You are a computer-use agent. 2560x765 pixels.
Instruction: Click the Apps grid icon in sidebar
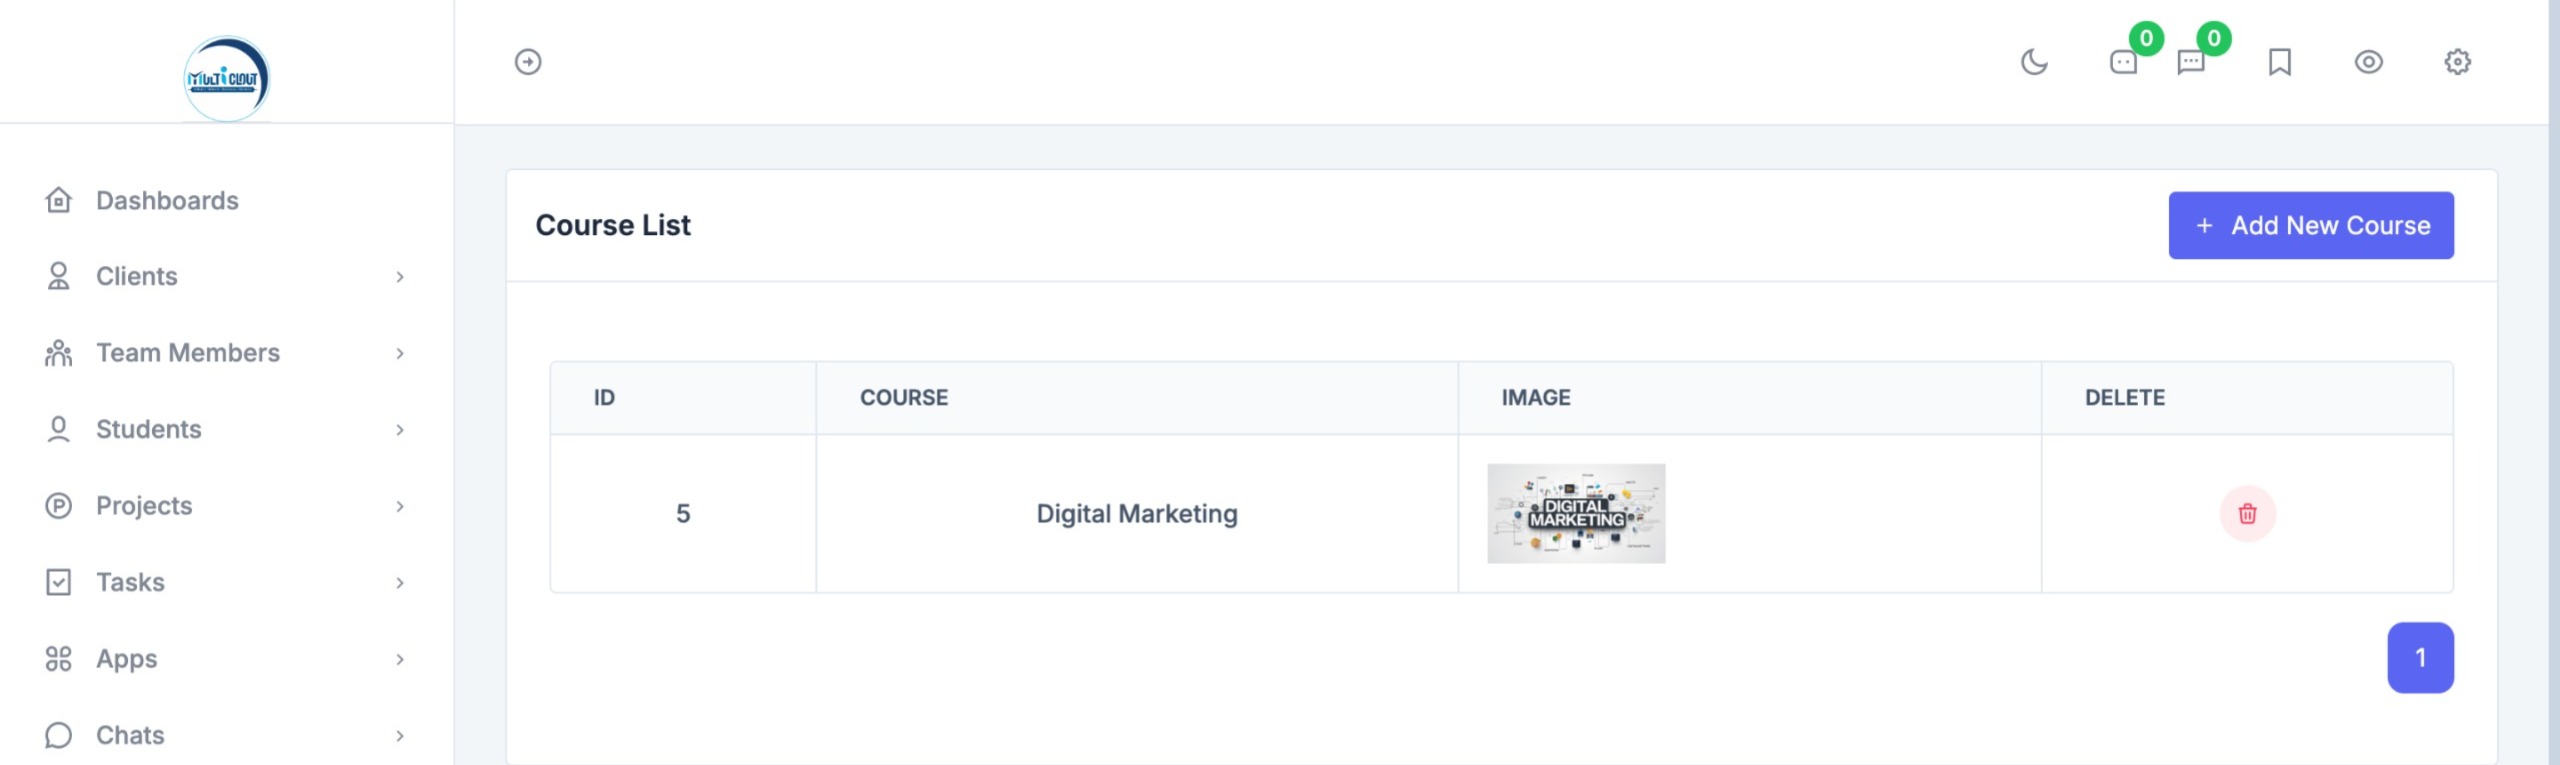pyautogui.click(x=59, y=659)
